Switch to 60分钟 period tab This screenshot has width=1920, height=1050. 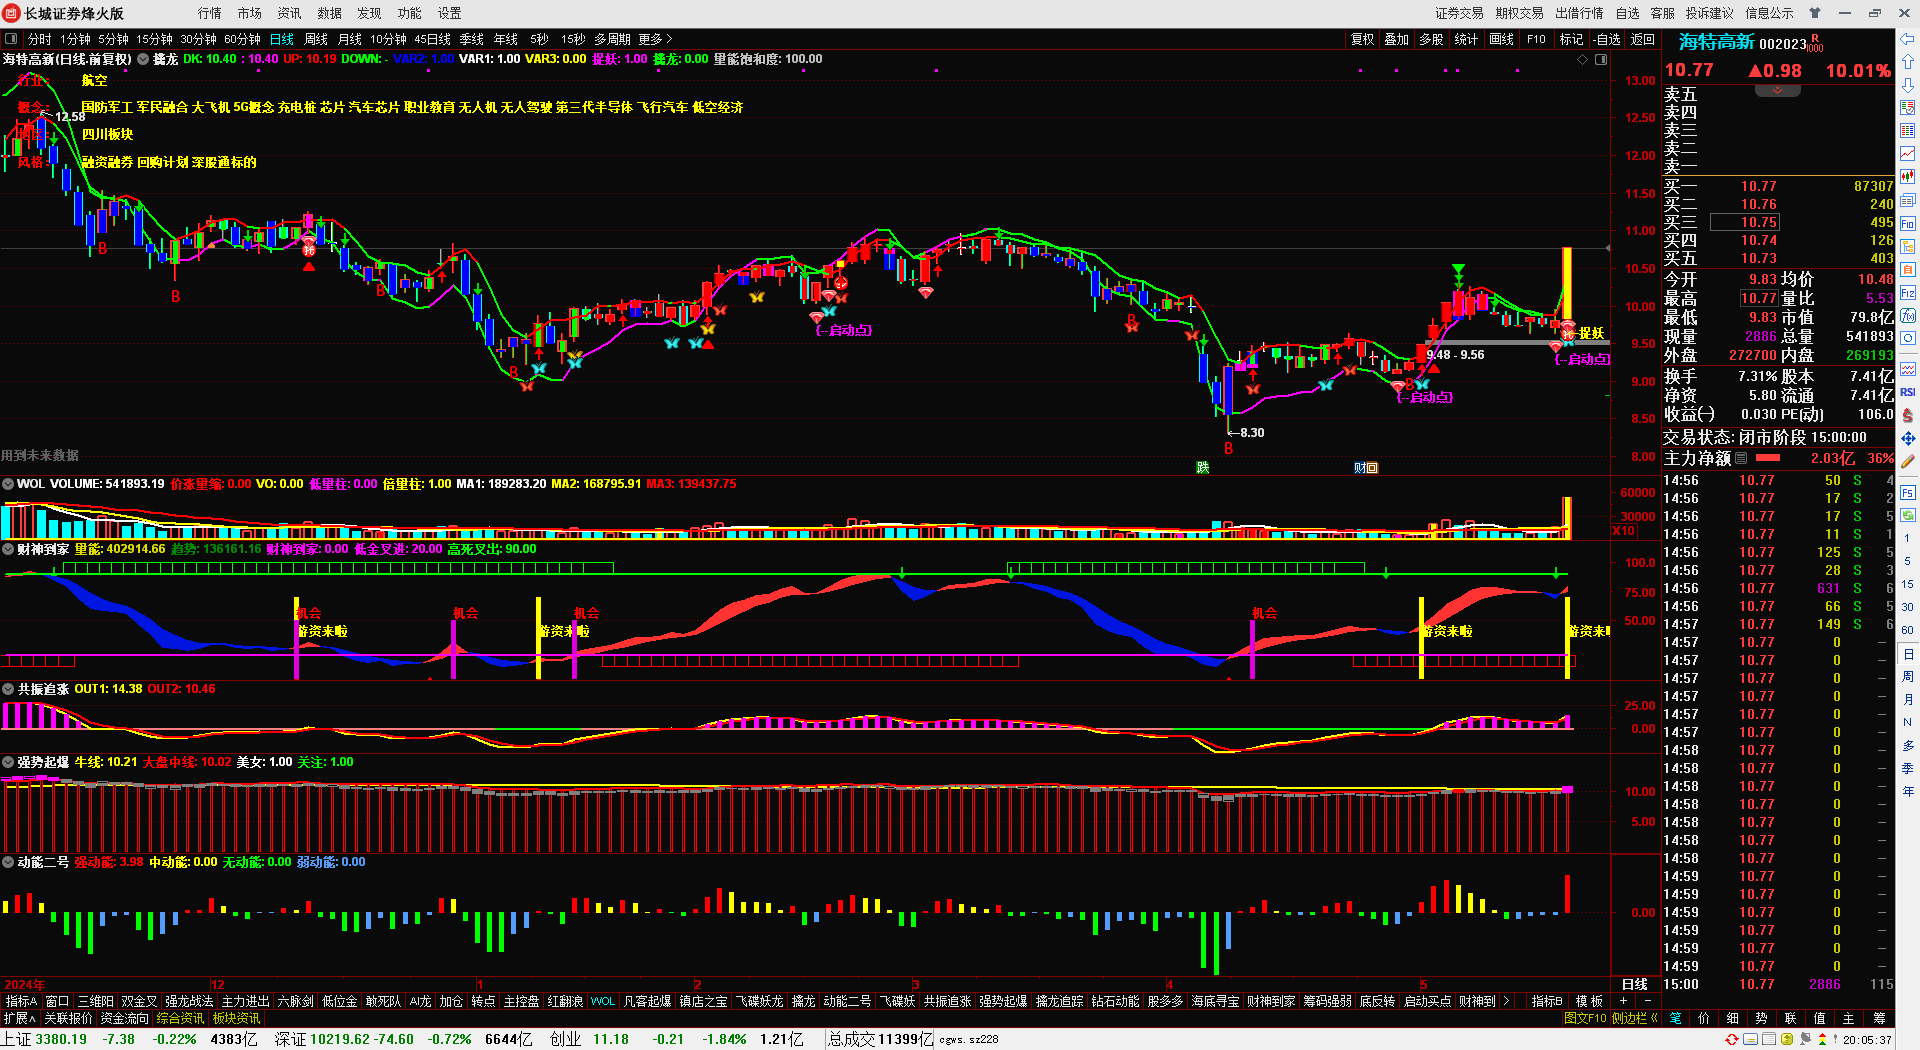click(242, 39)
